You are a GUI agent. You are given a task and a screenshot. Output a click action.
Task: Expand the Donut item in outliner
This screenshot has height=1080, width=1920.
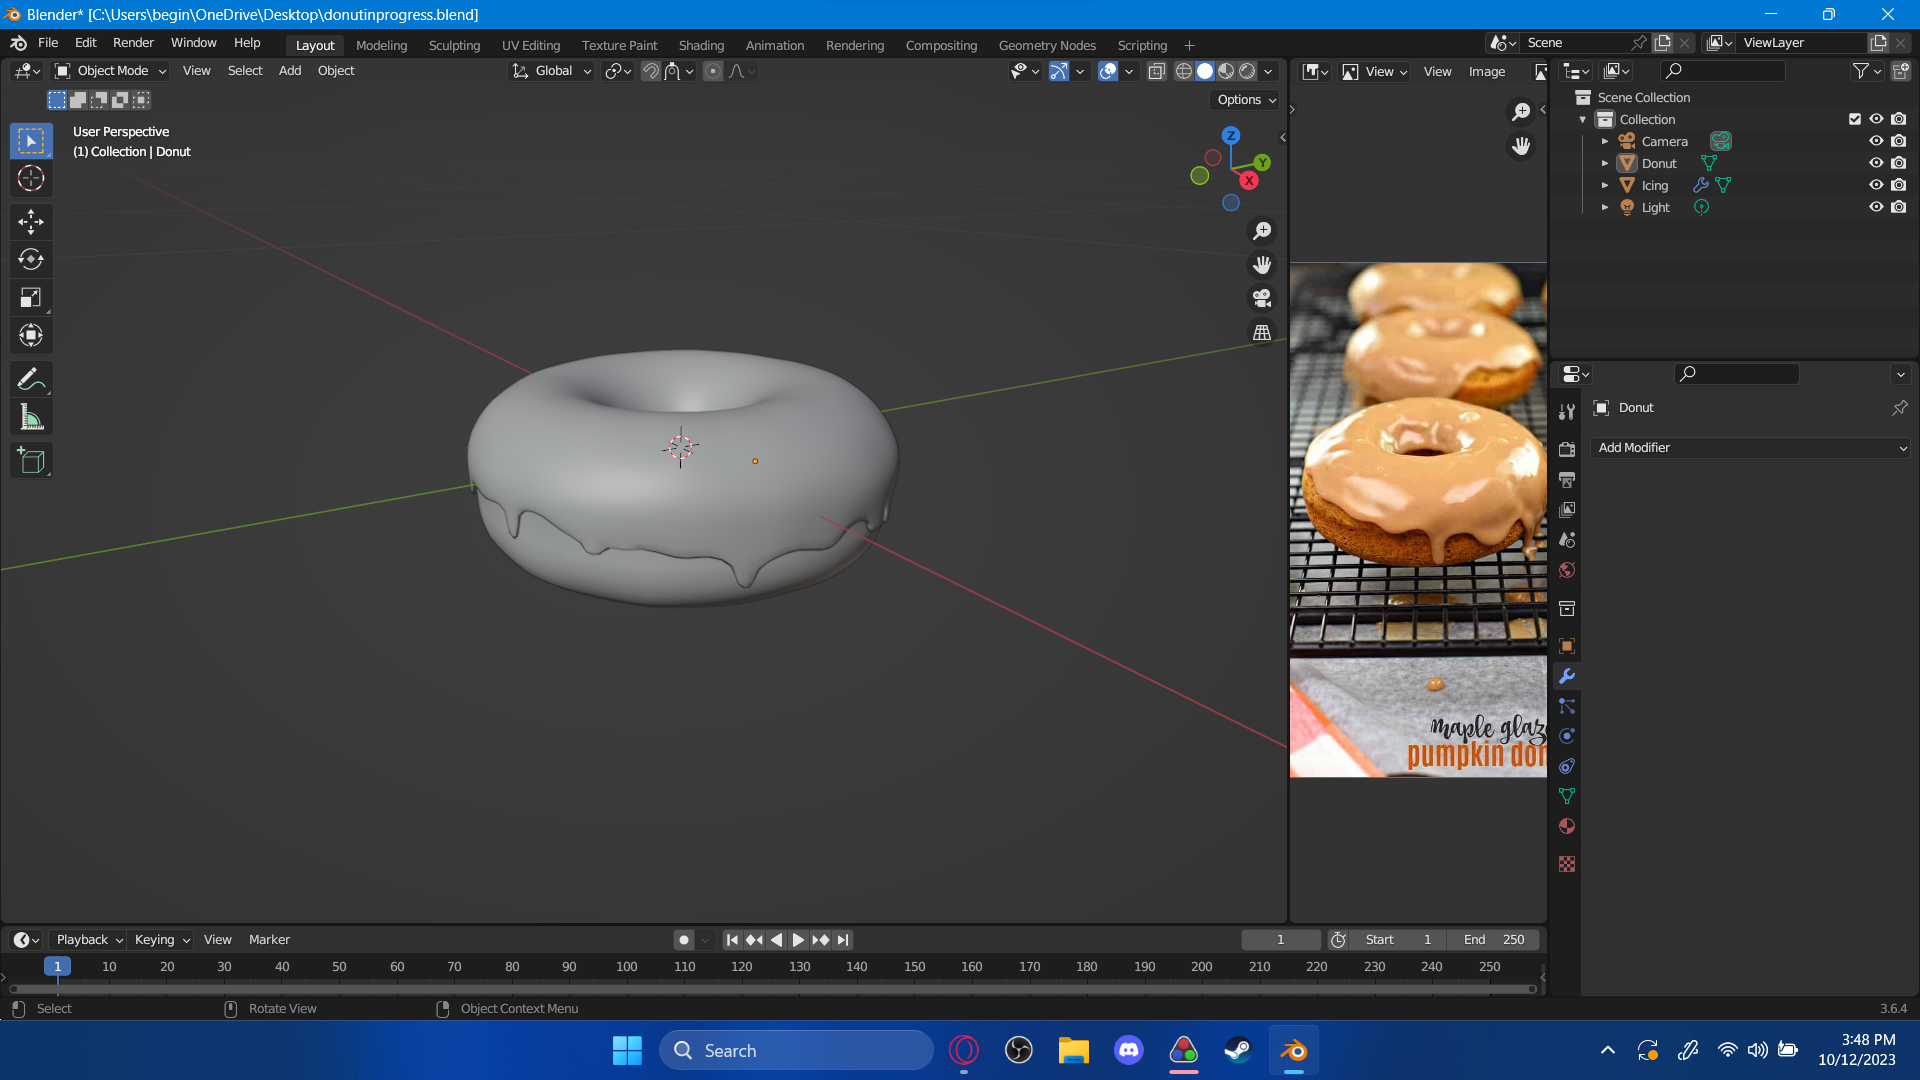[x=1605, y=163]
